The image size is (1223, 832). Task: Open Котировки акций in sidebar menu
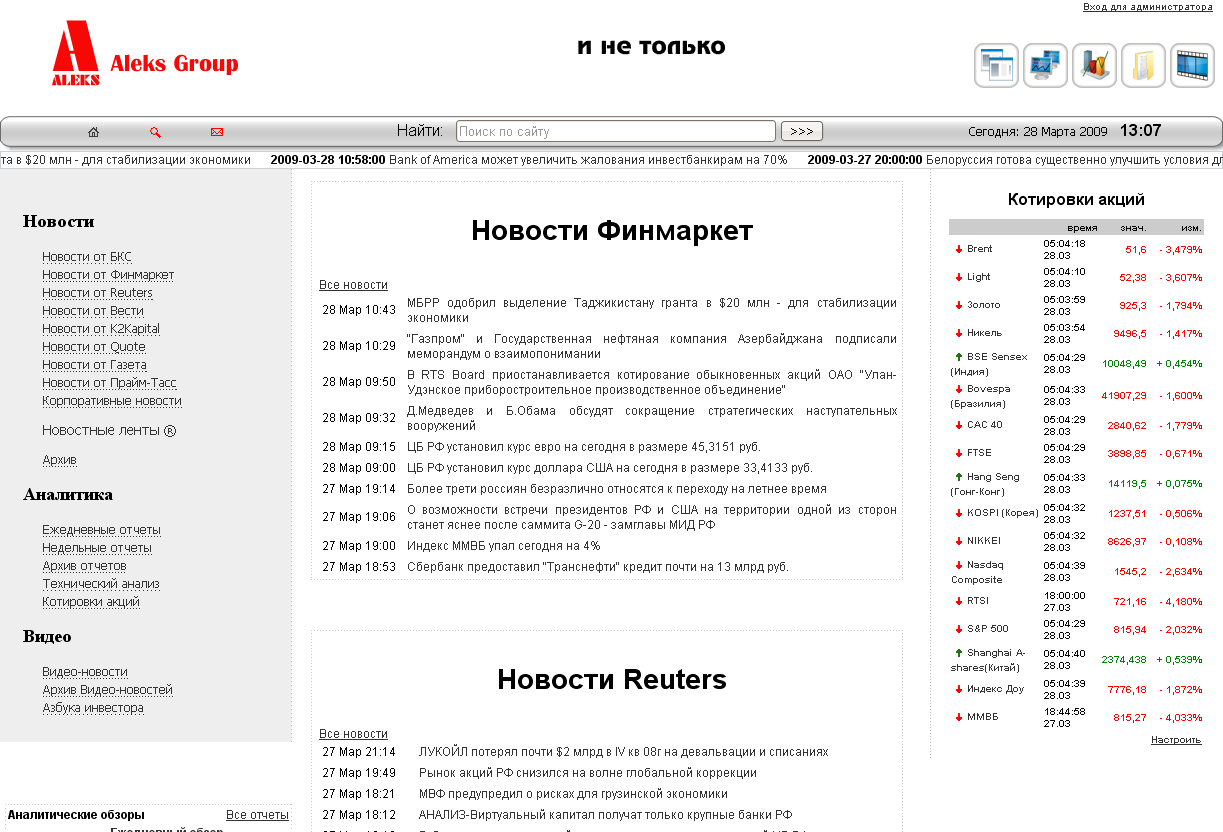91,602
